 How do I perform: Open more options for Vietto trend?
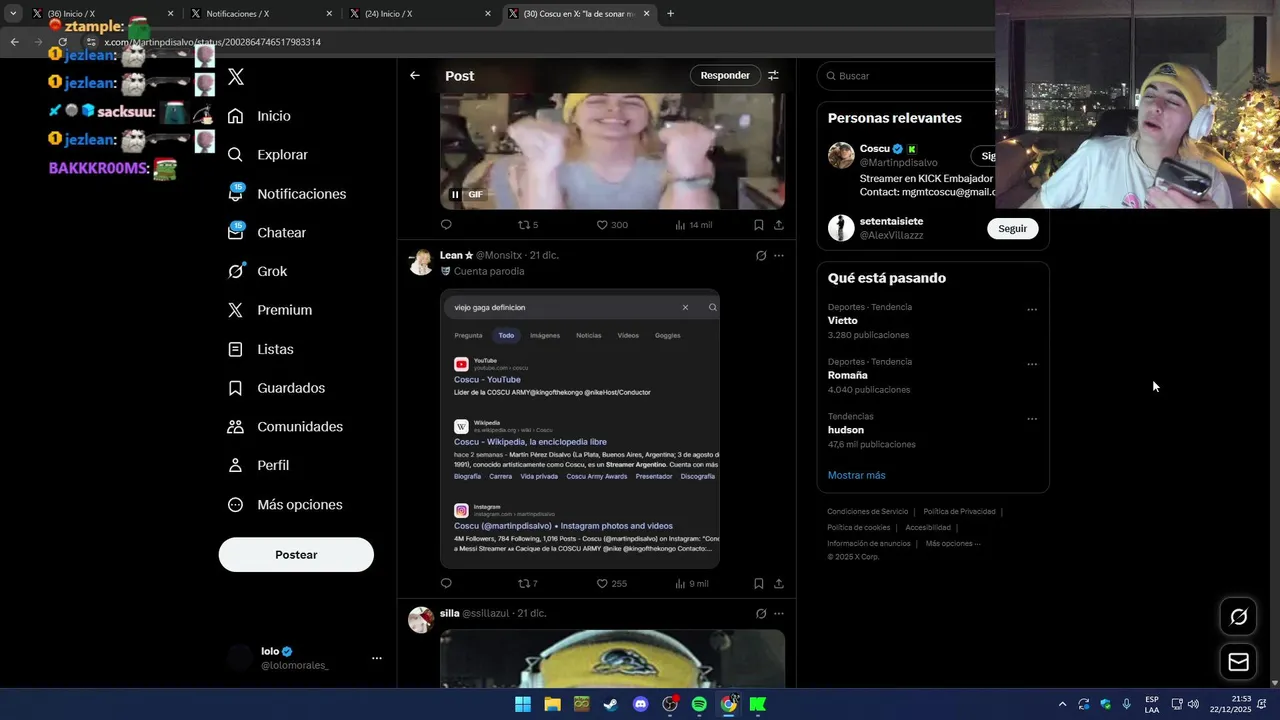tap(1032, 310)
